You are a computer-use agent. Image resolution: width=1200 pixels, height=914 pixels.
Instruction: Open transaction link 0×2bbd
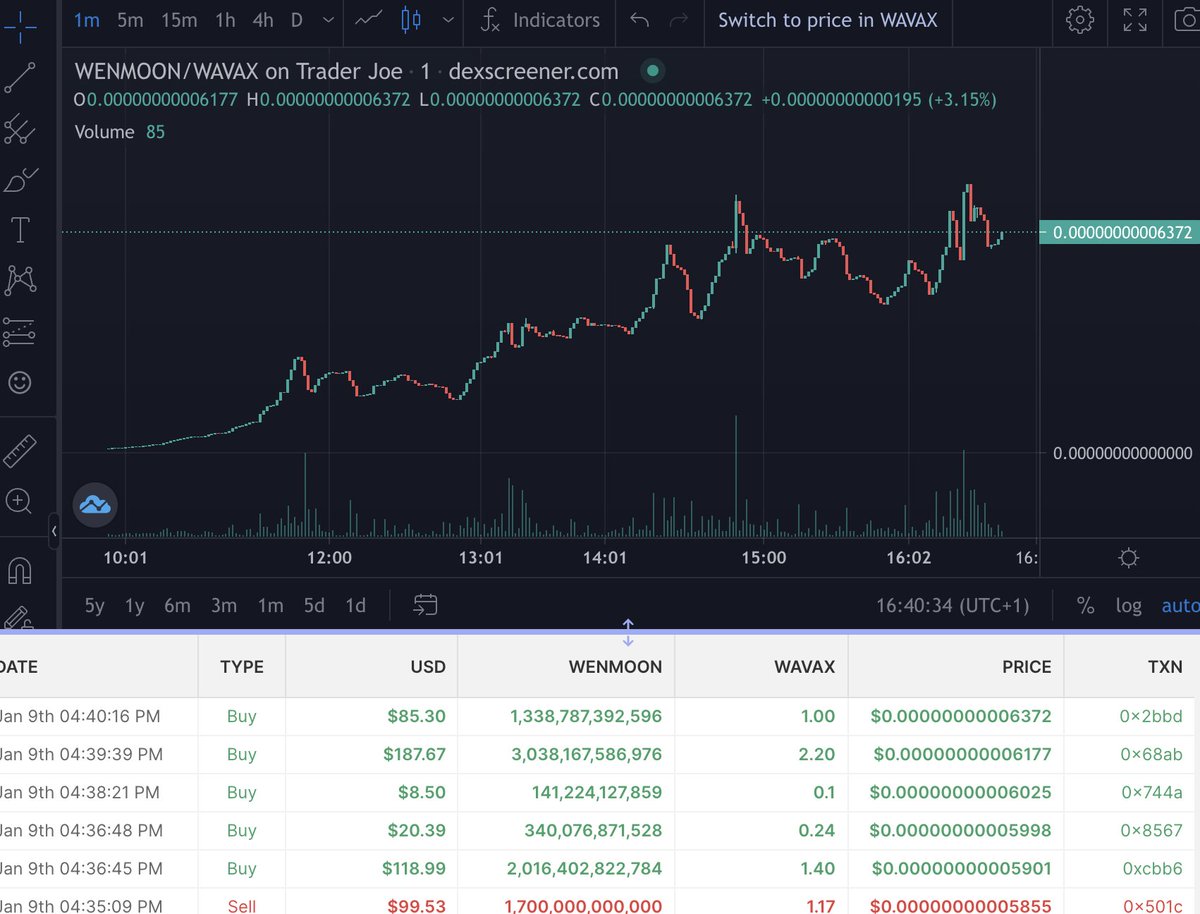[1151, 716]
